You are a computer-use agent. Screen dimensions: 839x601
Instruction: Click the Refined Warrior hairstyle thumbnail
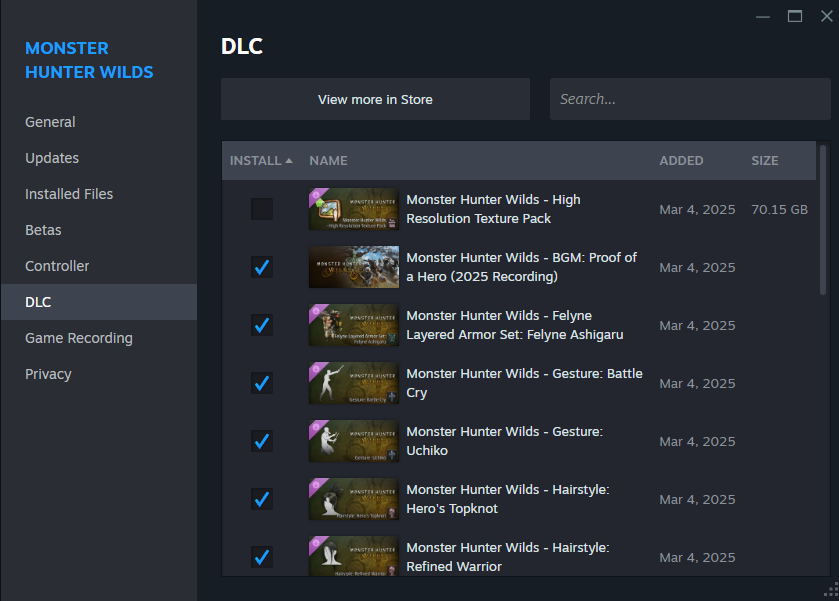[x=354, y=556]
